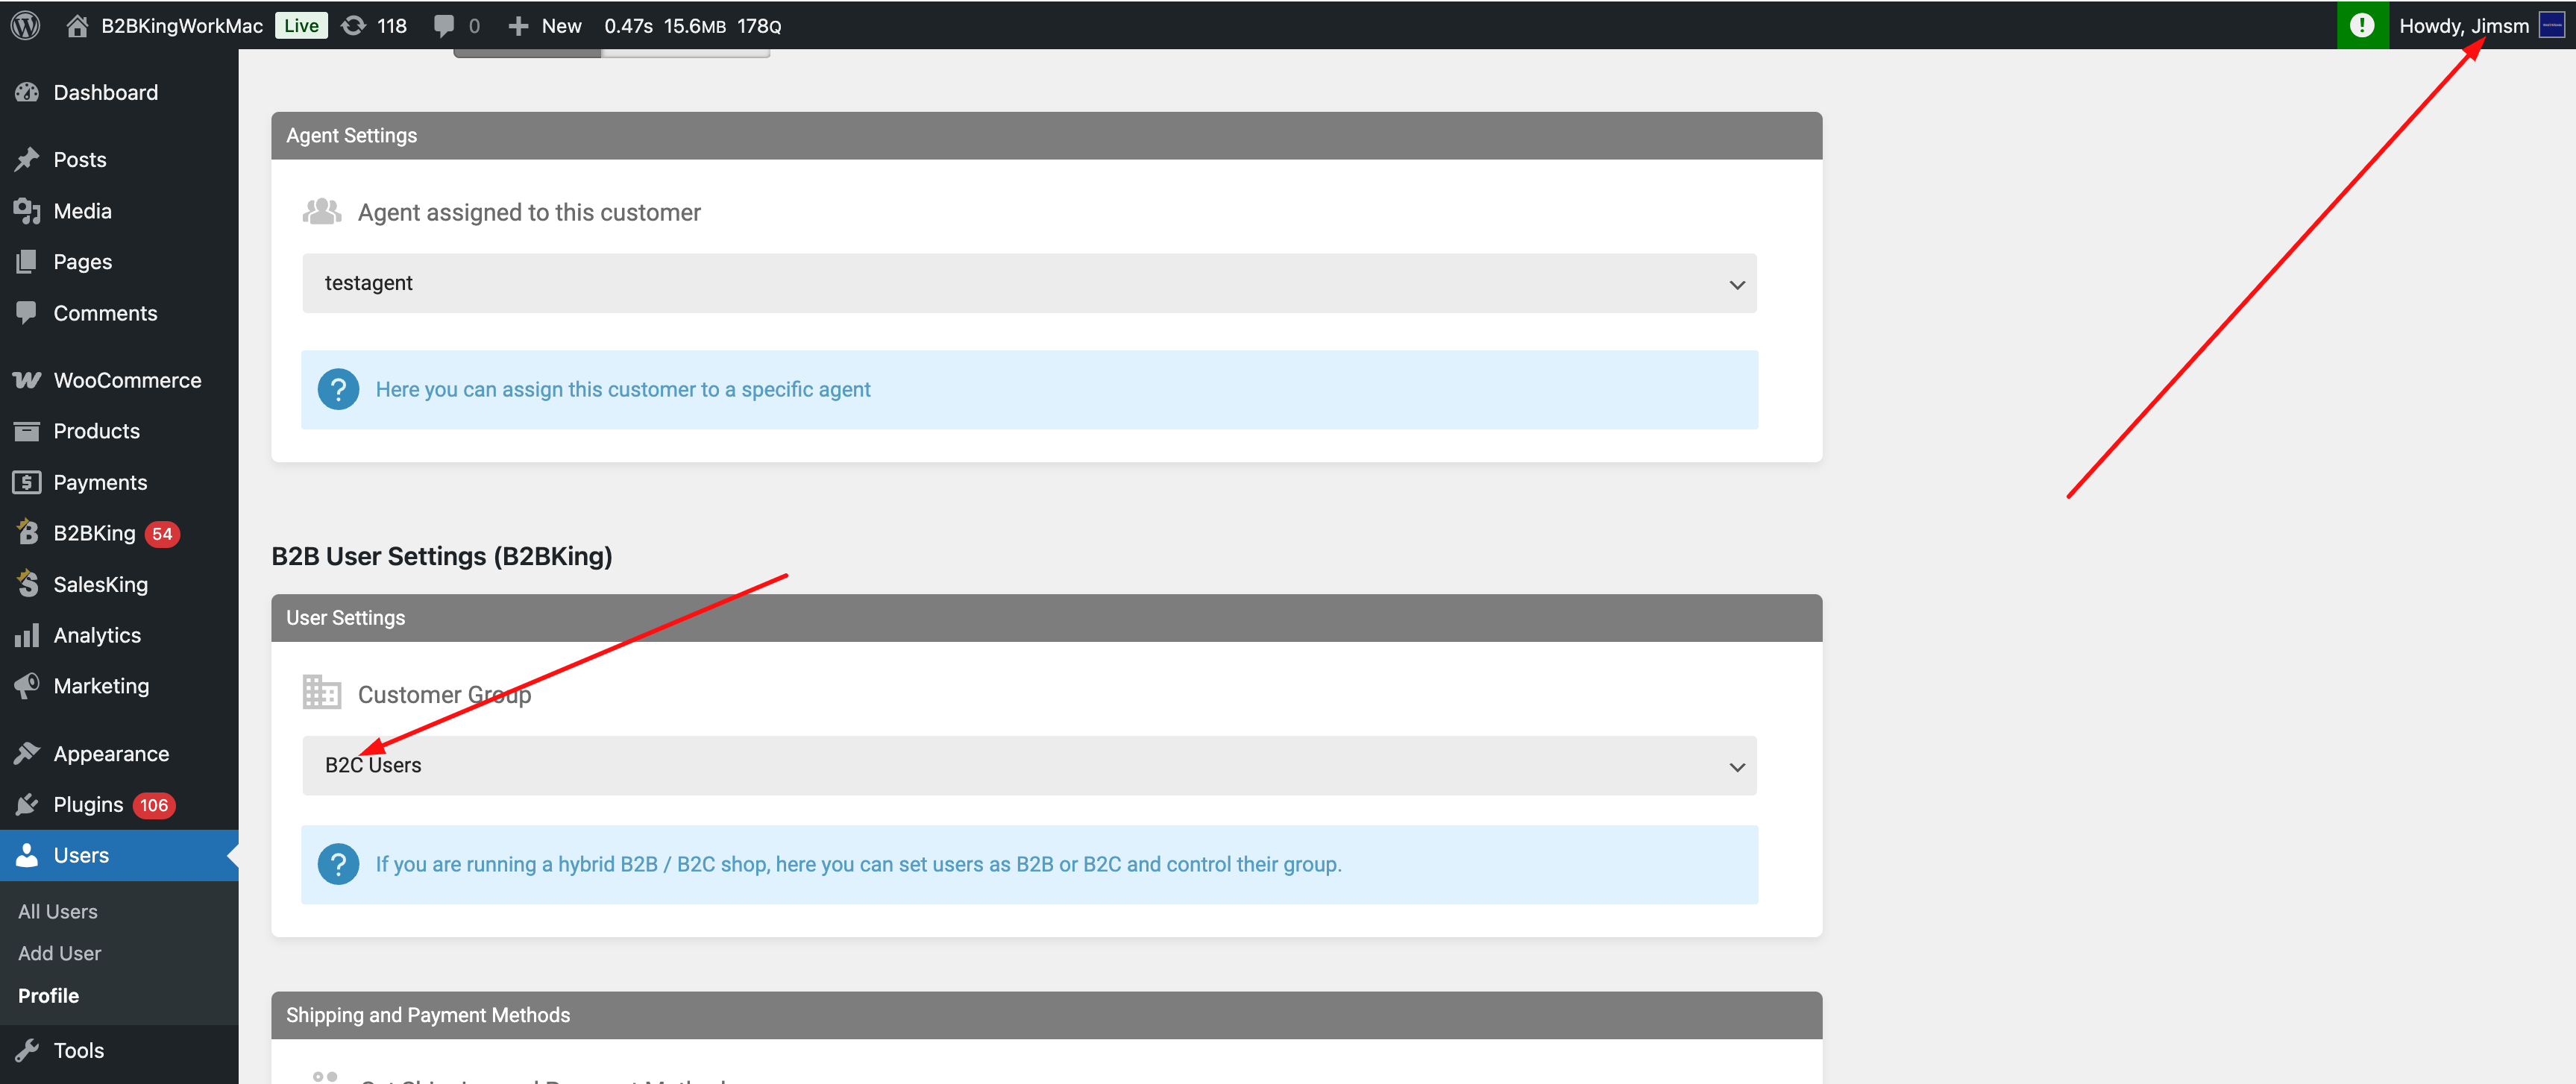This screenshot has height=1084, width=2576.
Task: Open the New content menu
Action: [561, 26]
